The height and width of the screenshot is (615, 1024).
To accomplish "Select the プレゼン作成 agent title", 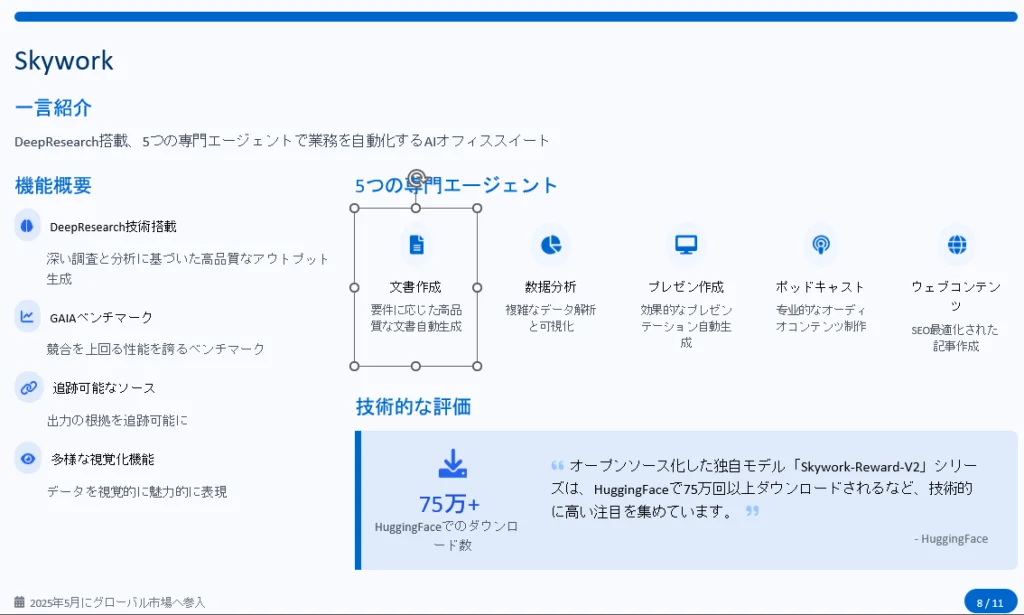I will 686,287.
